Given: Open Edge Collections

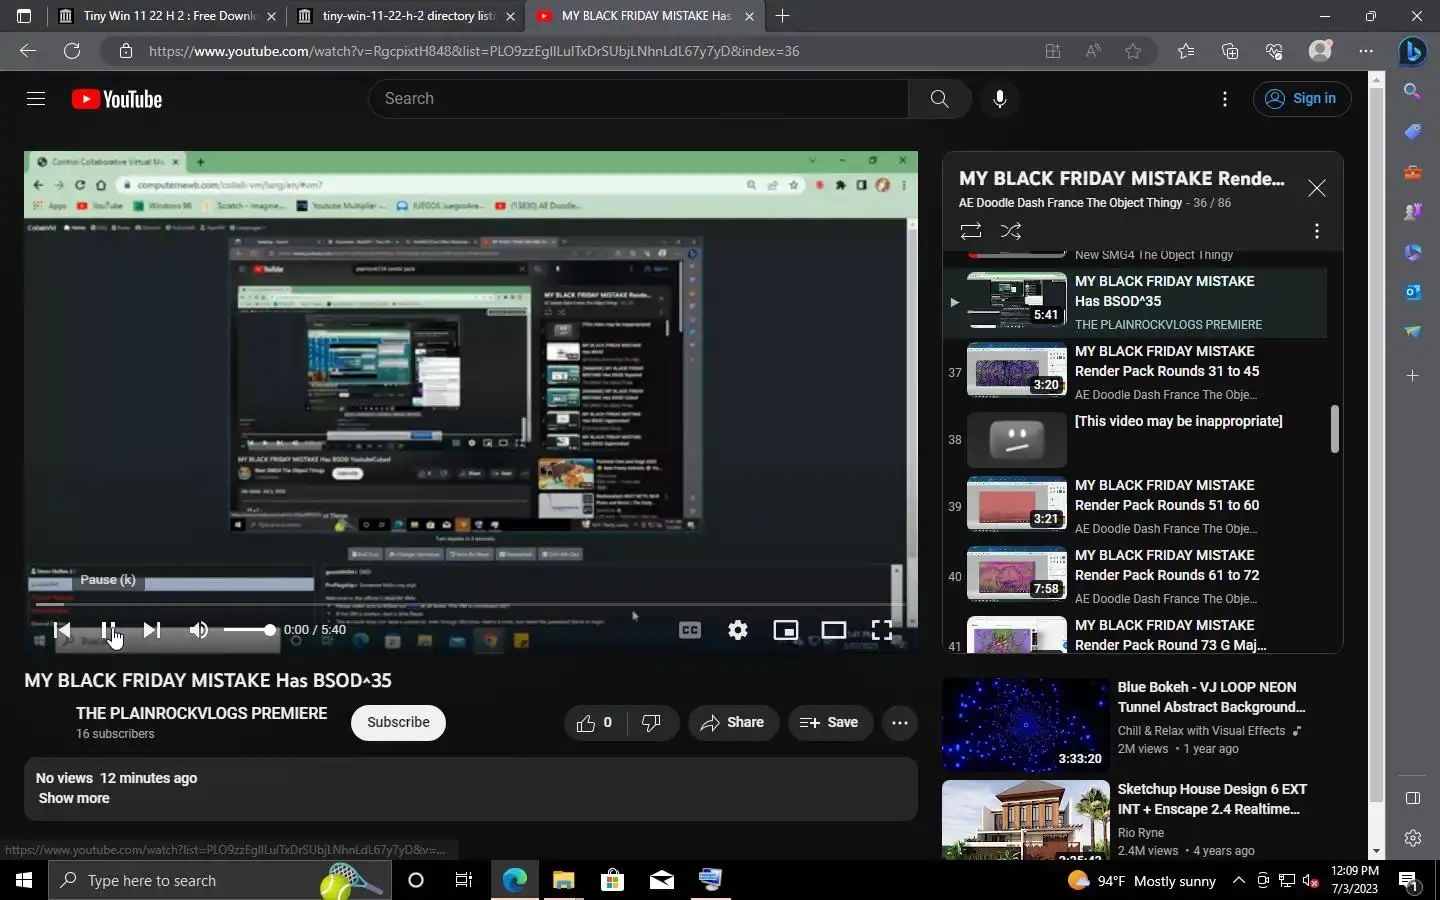Looking at the screenshot, I should (1230, 51).
